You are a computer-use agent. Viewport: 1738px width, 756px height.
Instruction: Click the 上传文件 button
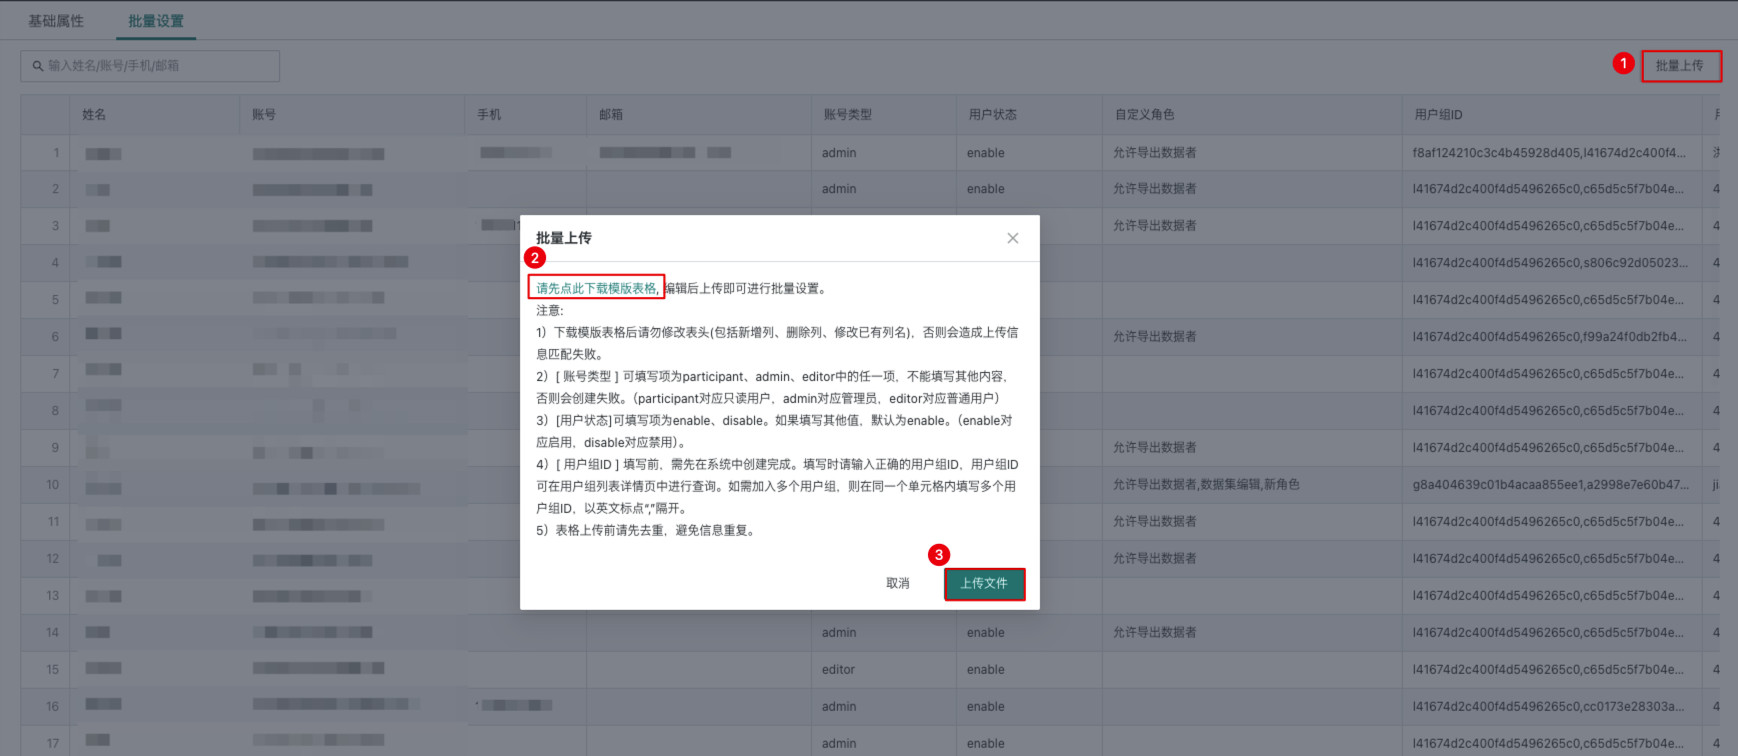[x=984, y=583]
